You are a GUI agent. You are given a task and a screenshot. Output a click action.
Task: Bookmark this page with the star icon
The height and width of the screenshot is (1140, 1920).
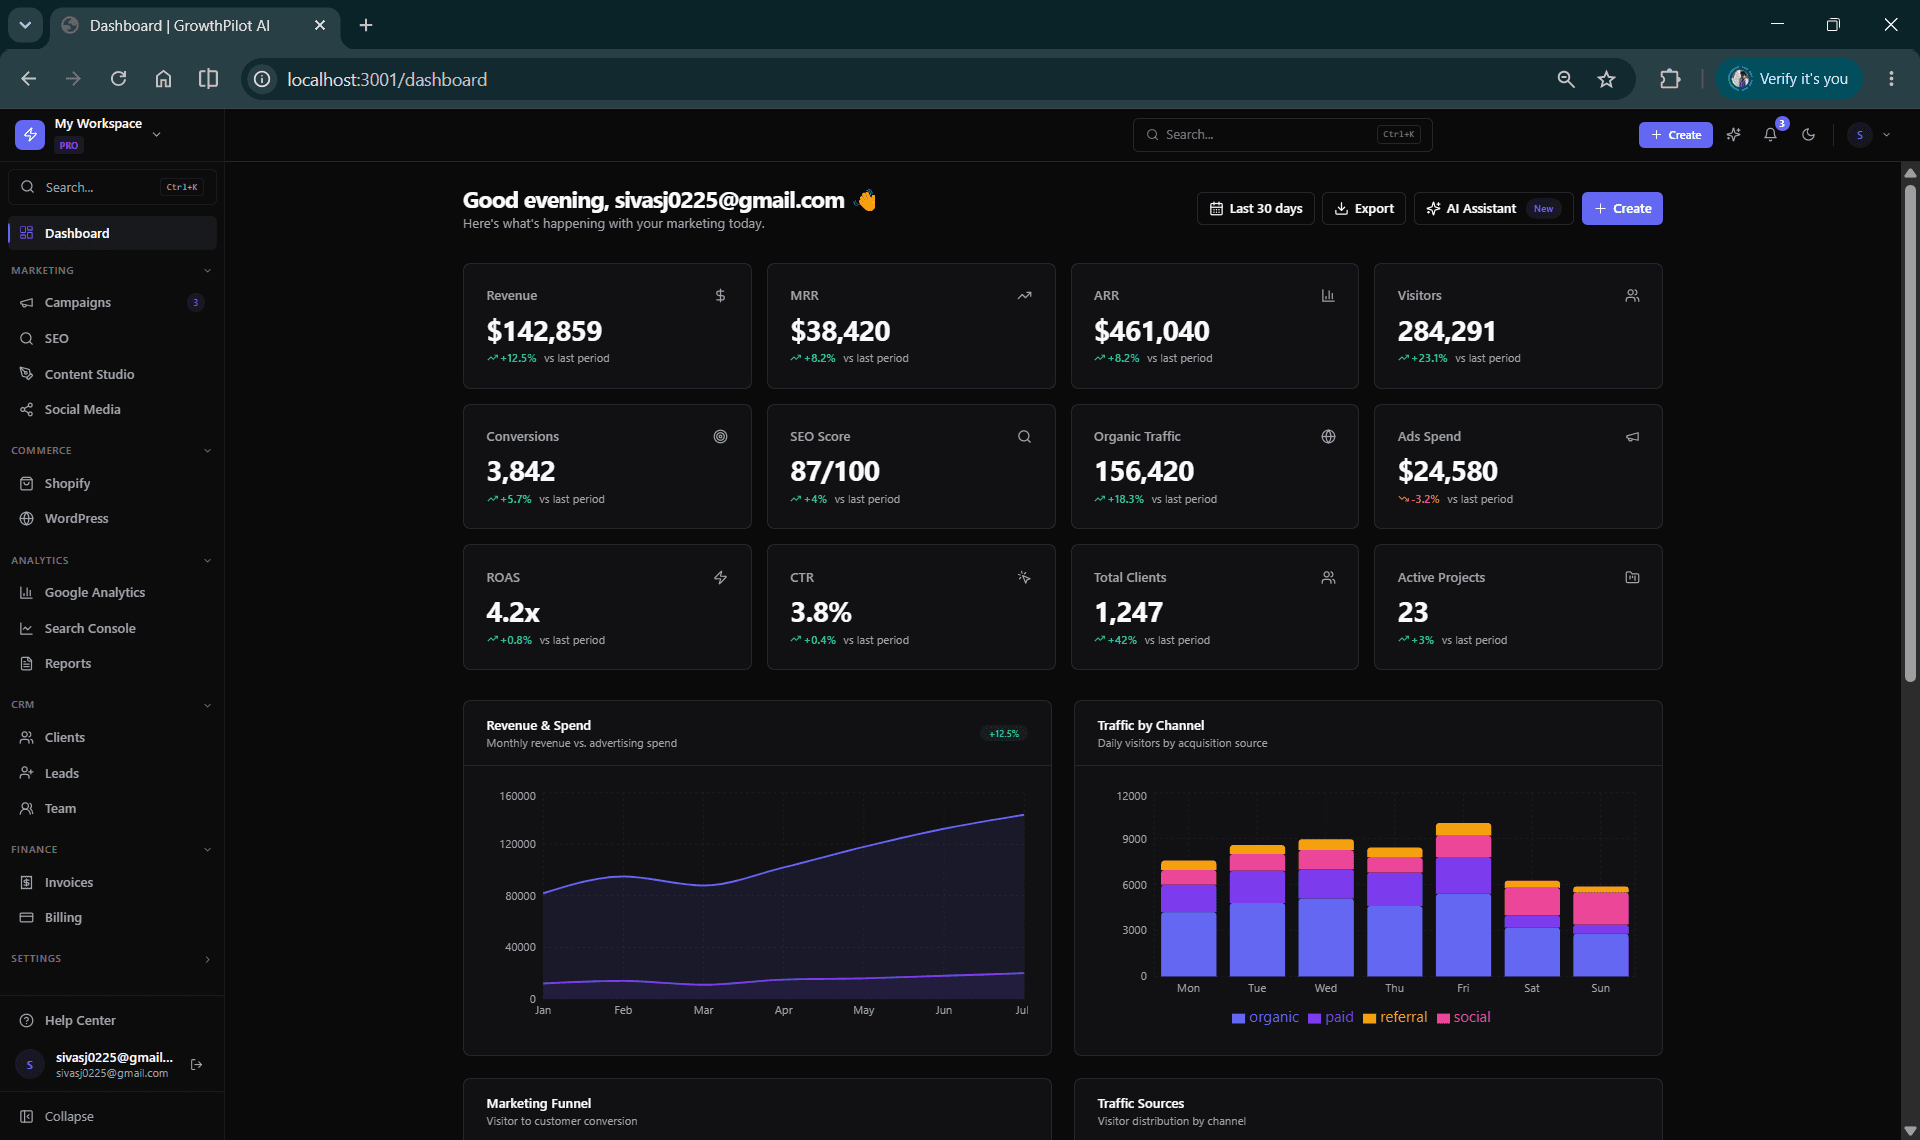coord(1606,79)
